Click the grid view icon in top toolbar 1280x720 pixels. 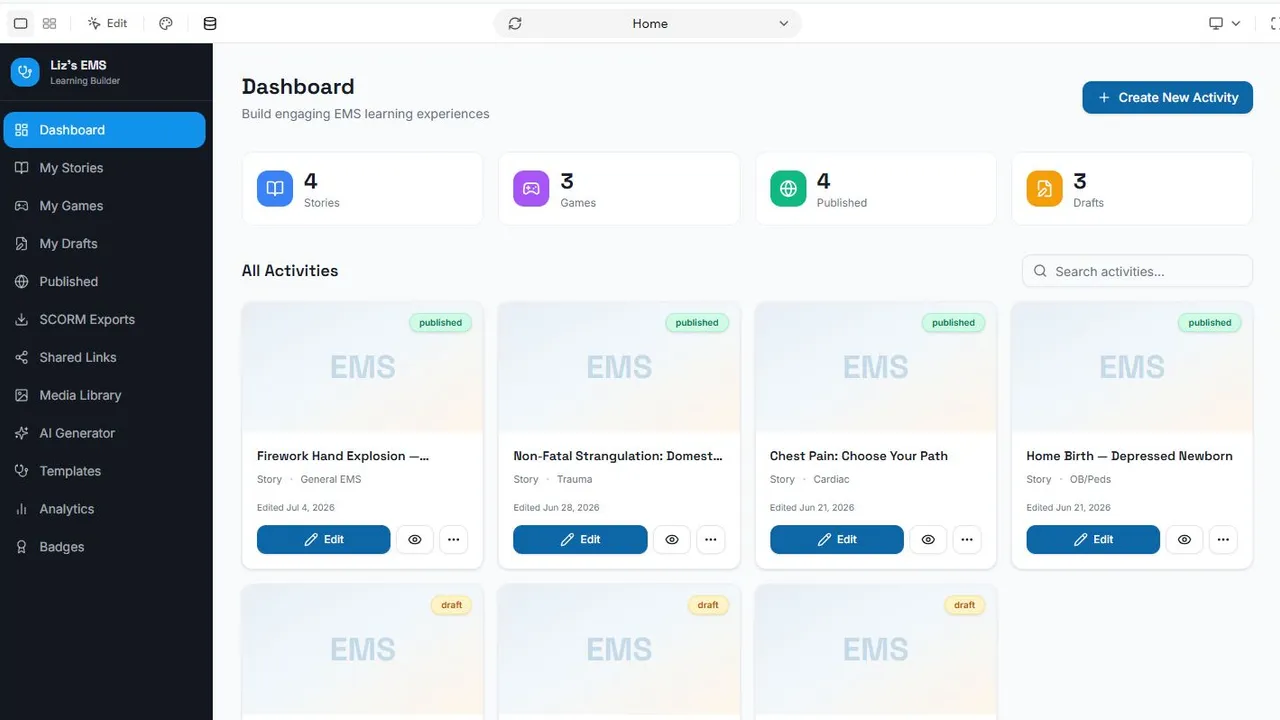pyautogui.click(x=49, y=23)
